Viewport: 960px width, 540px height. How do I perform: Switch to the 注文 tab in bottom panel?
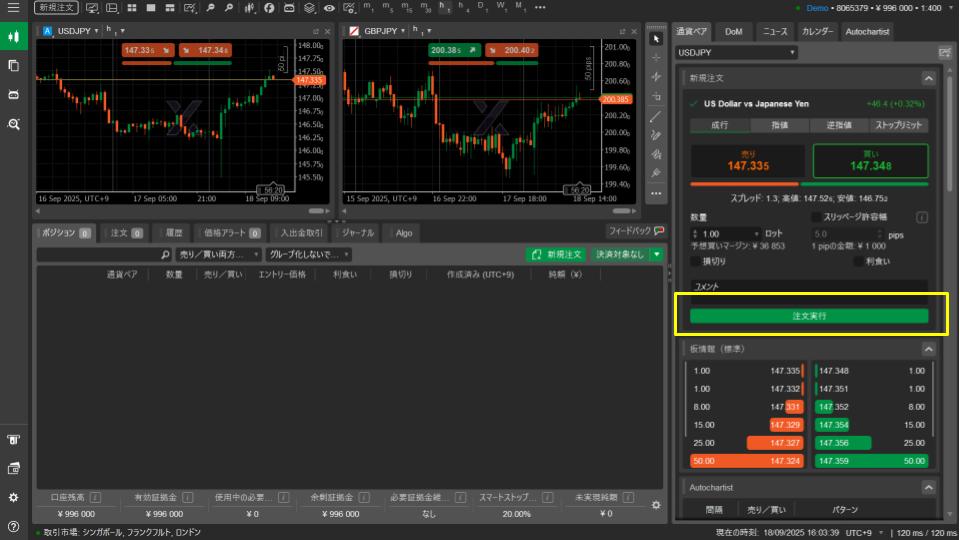[x=126, y=233]
